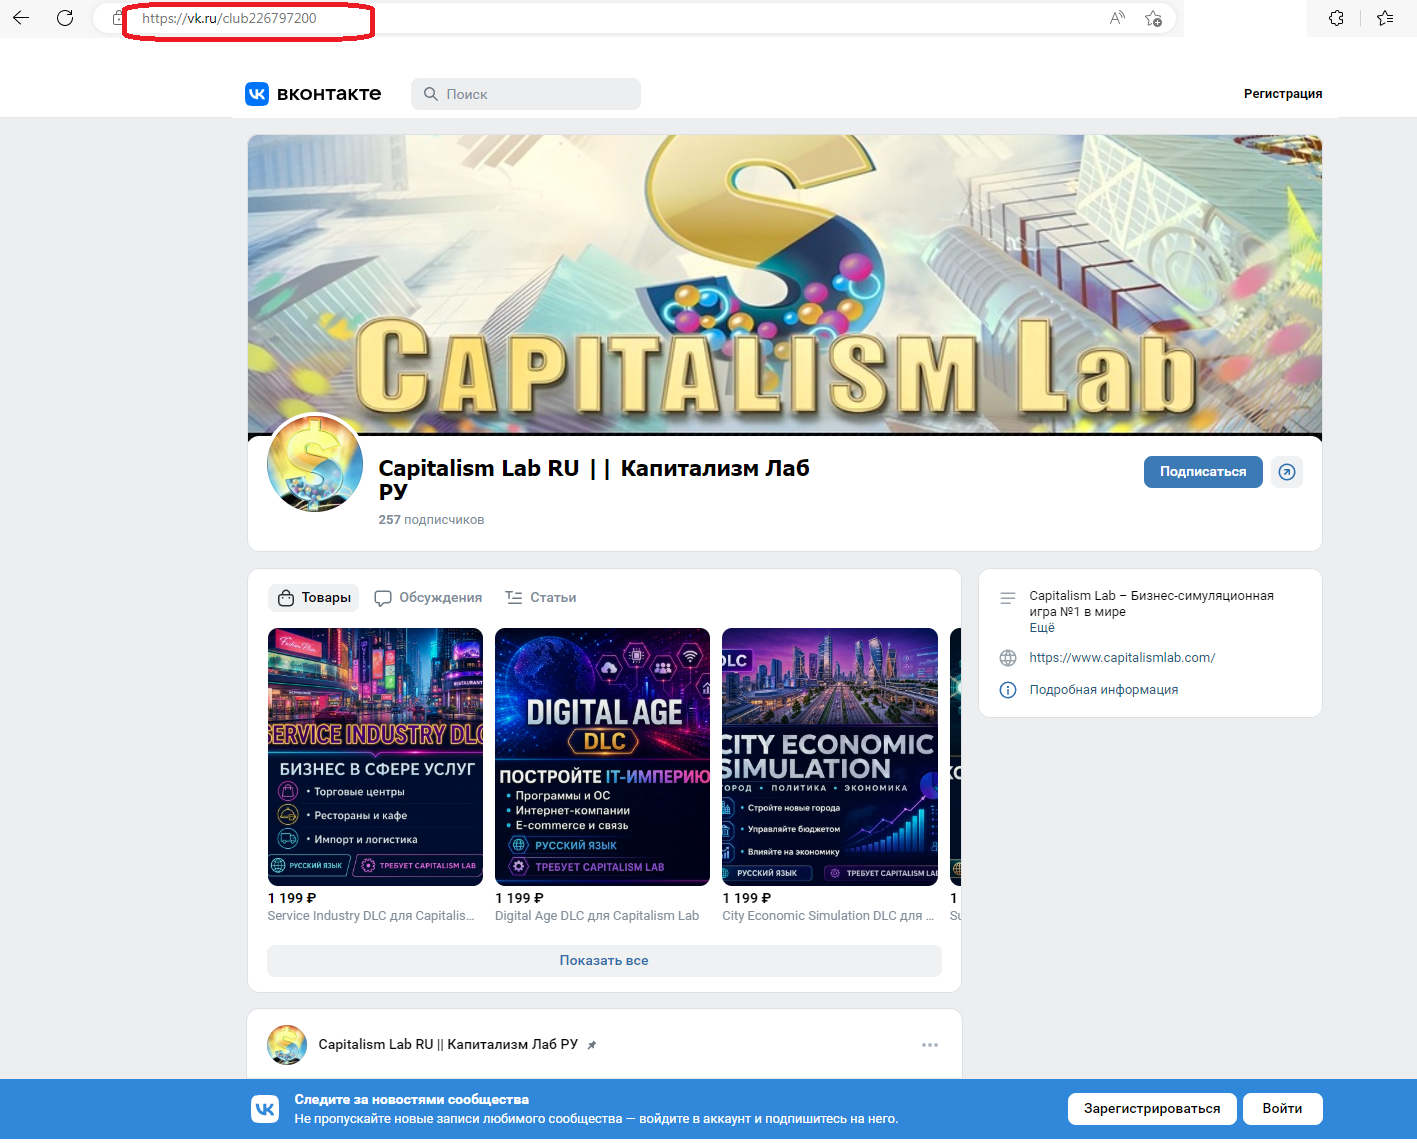Open the favorites list star icon
The height and width of the screenshot is (1143, 1417).
pyautogui.click(x=1385, y=18)
